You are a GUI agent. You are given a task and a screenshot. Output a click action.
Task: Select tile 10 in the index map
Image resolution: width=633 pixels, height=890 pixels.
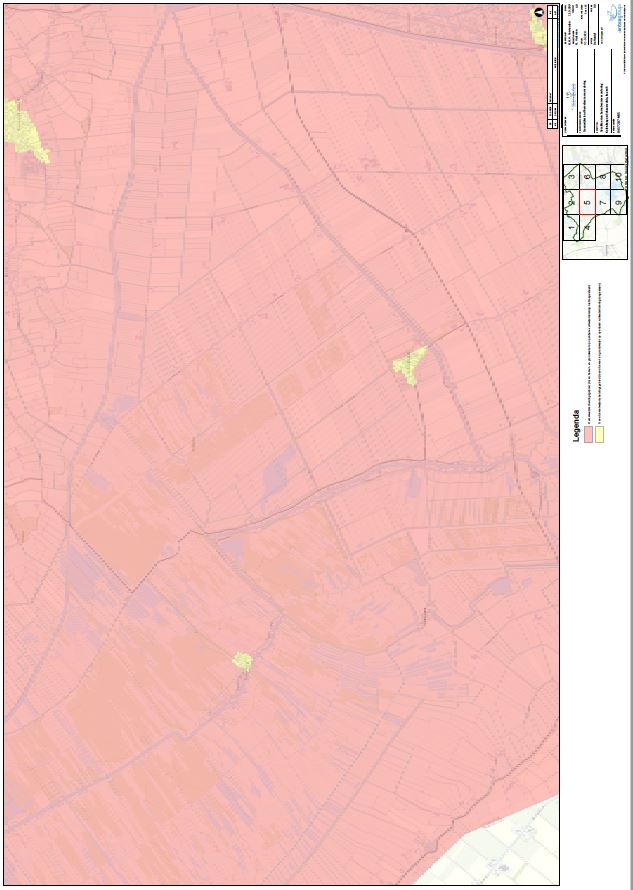click(x=620, y=177)
